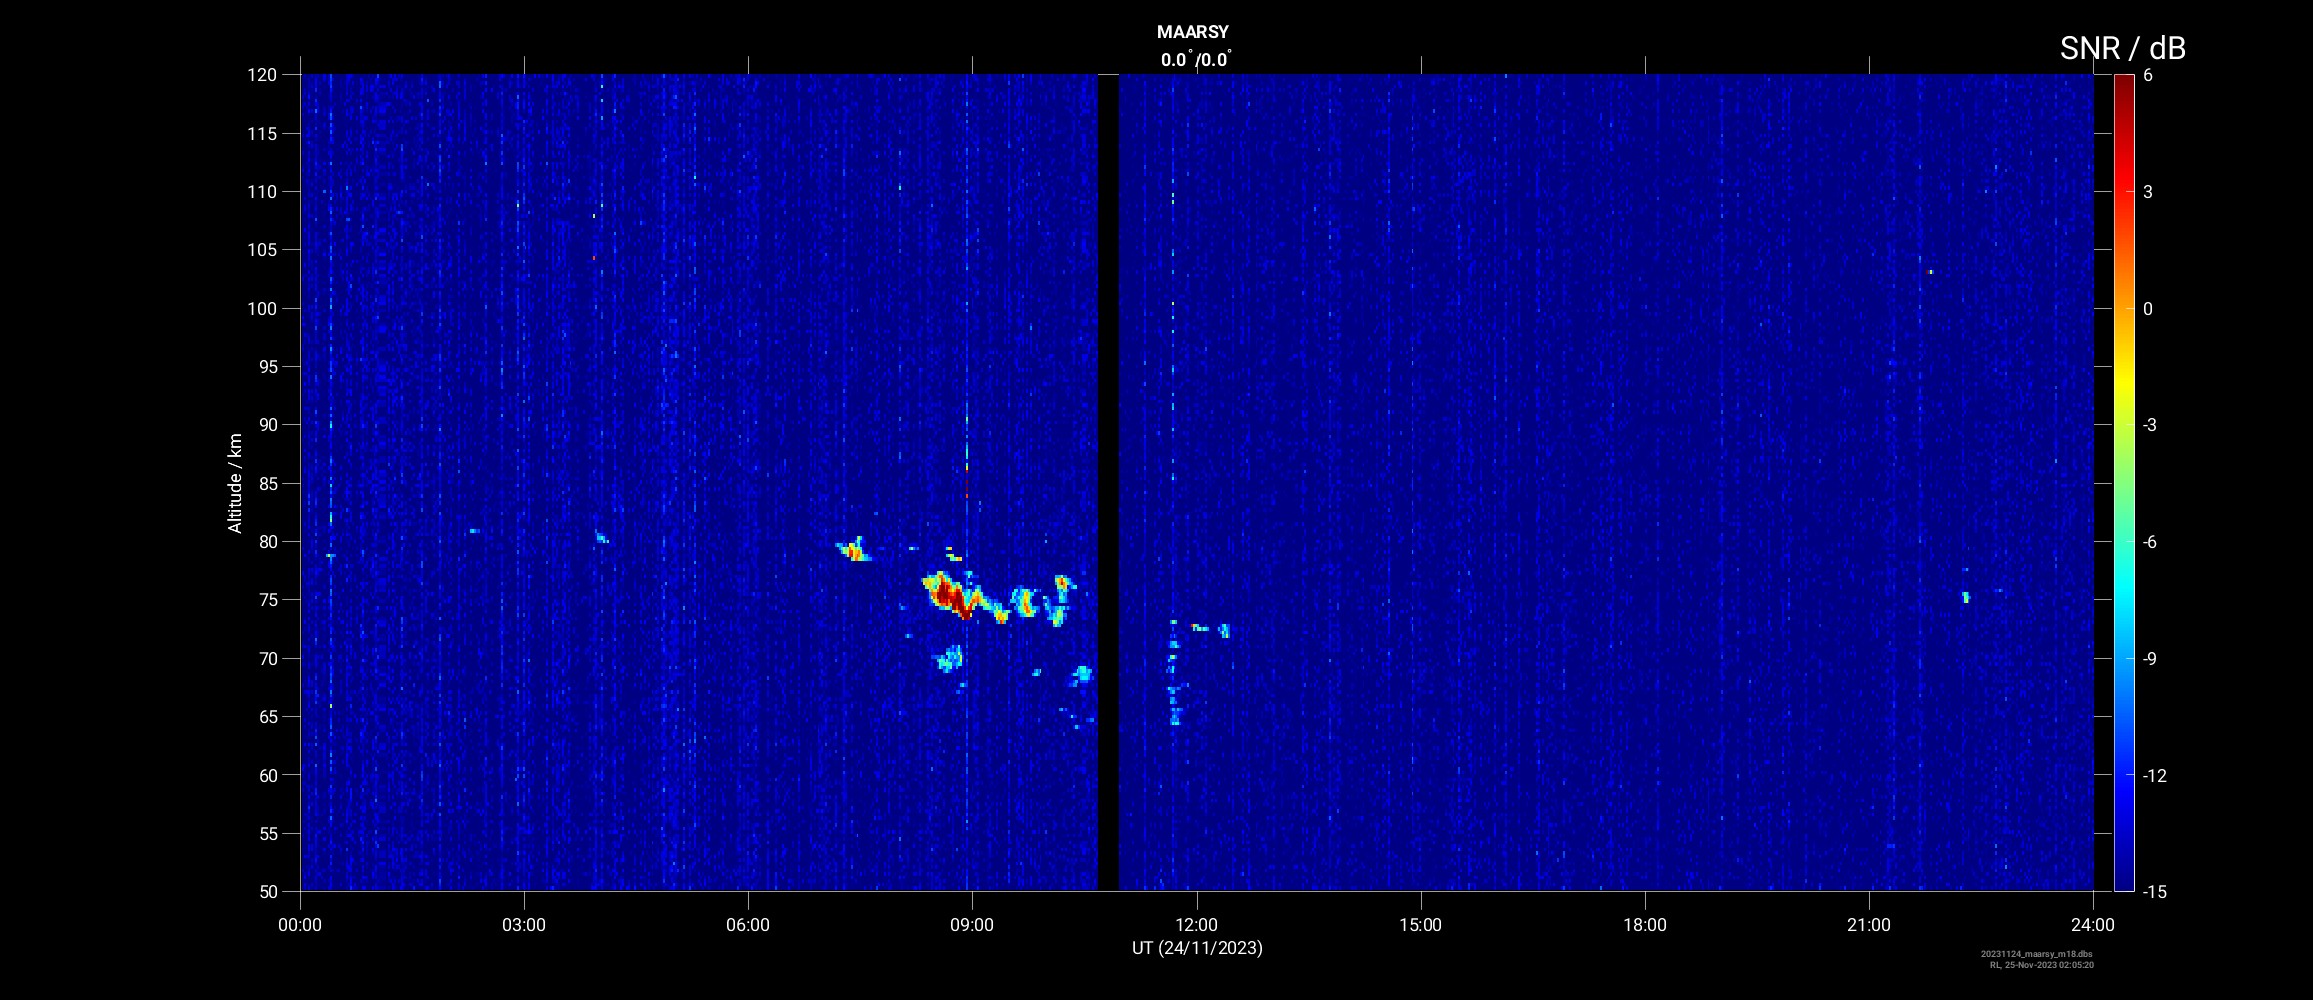Click the 65 altitude tick label
The height and width of the screenshot is (1000, 2313).
pyautogui.click(x=267, y=717)
